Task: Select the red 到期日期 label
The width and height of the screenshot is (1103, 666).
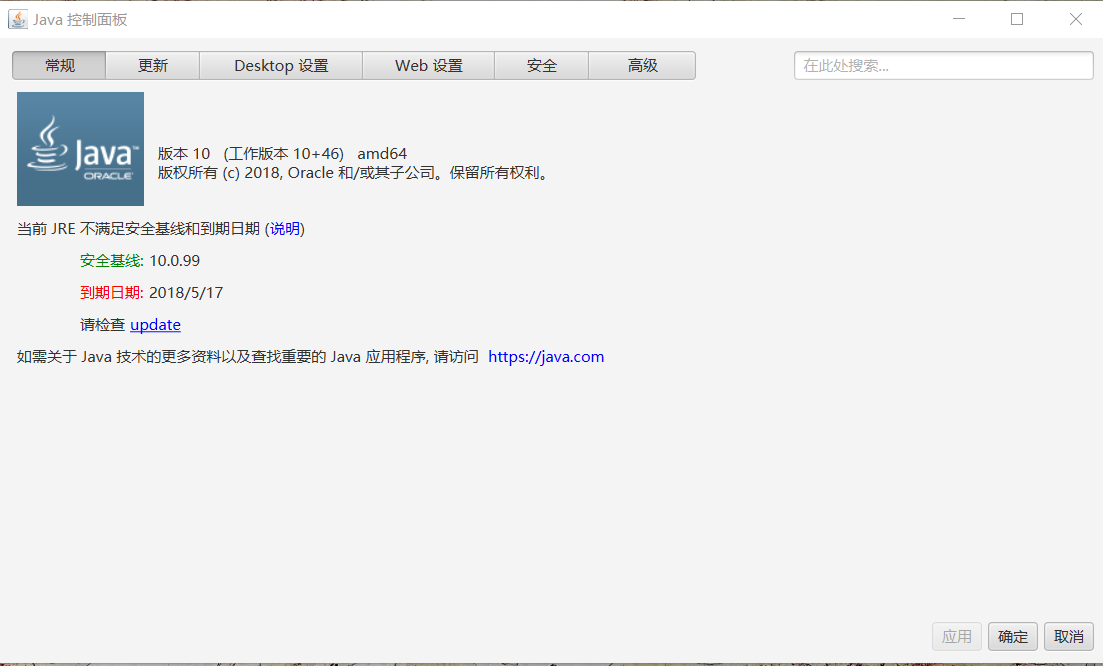Action: [x=111, y=293]
